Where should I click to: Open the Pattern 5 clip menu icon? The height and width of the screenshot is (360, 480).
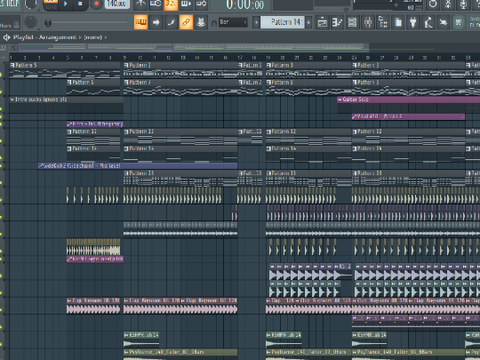tap(13, 65)
